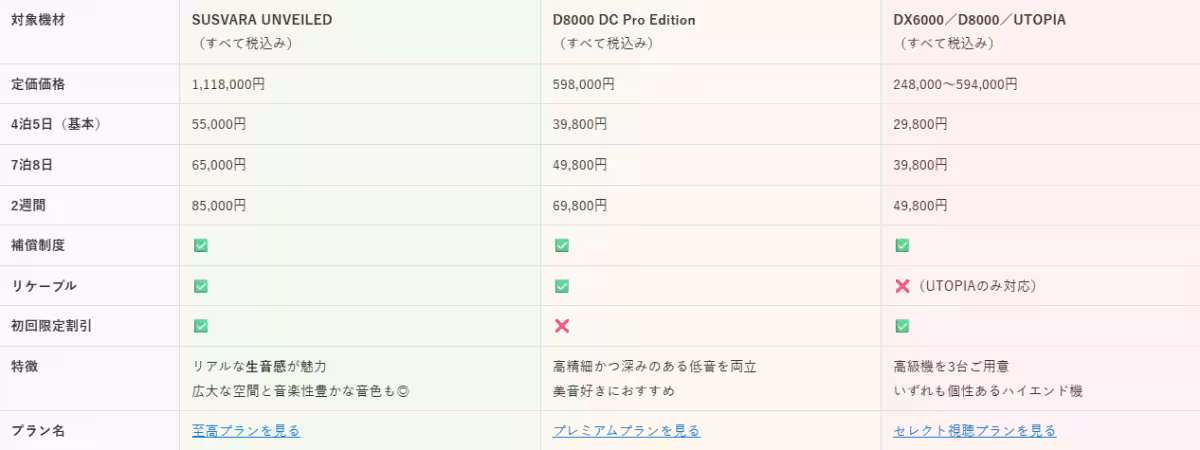Select the SUSVARA UNVEILED column header
This screenshot has width=1200, height=450.
coord(262,20)
